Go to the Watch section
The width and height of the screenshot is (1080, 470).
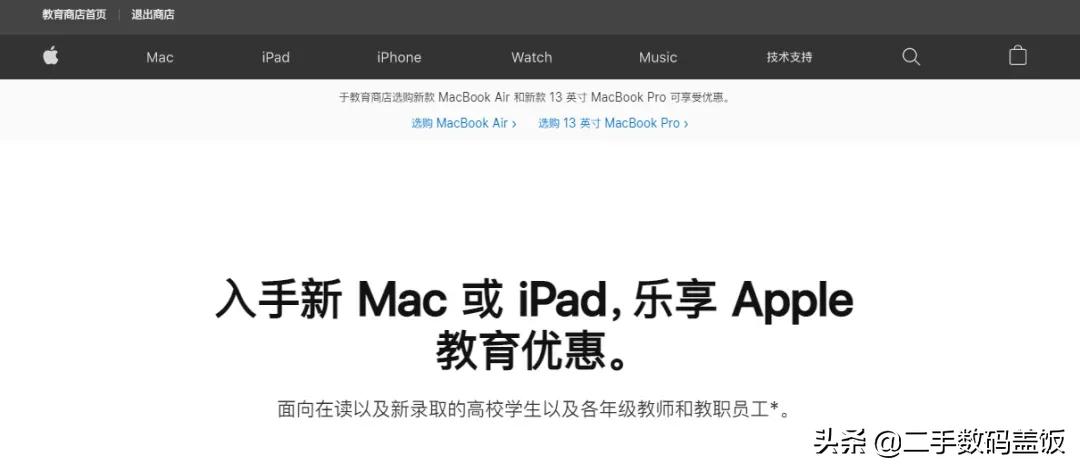coord(531,57)
